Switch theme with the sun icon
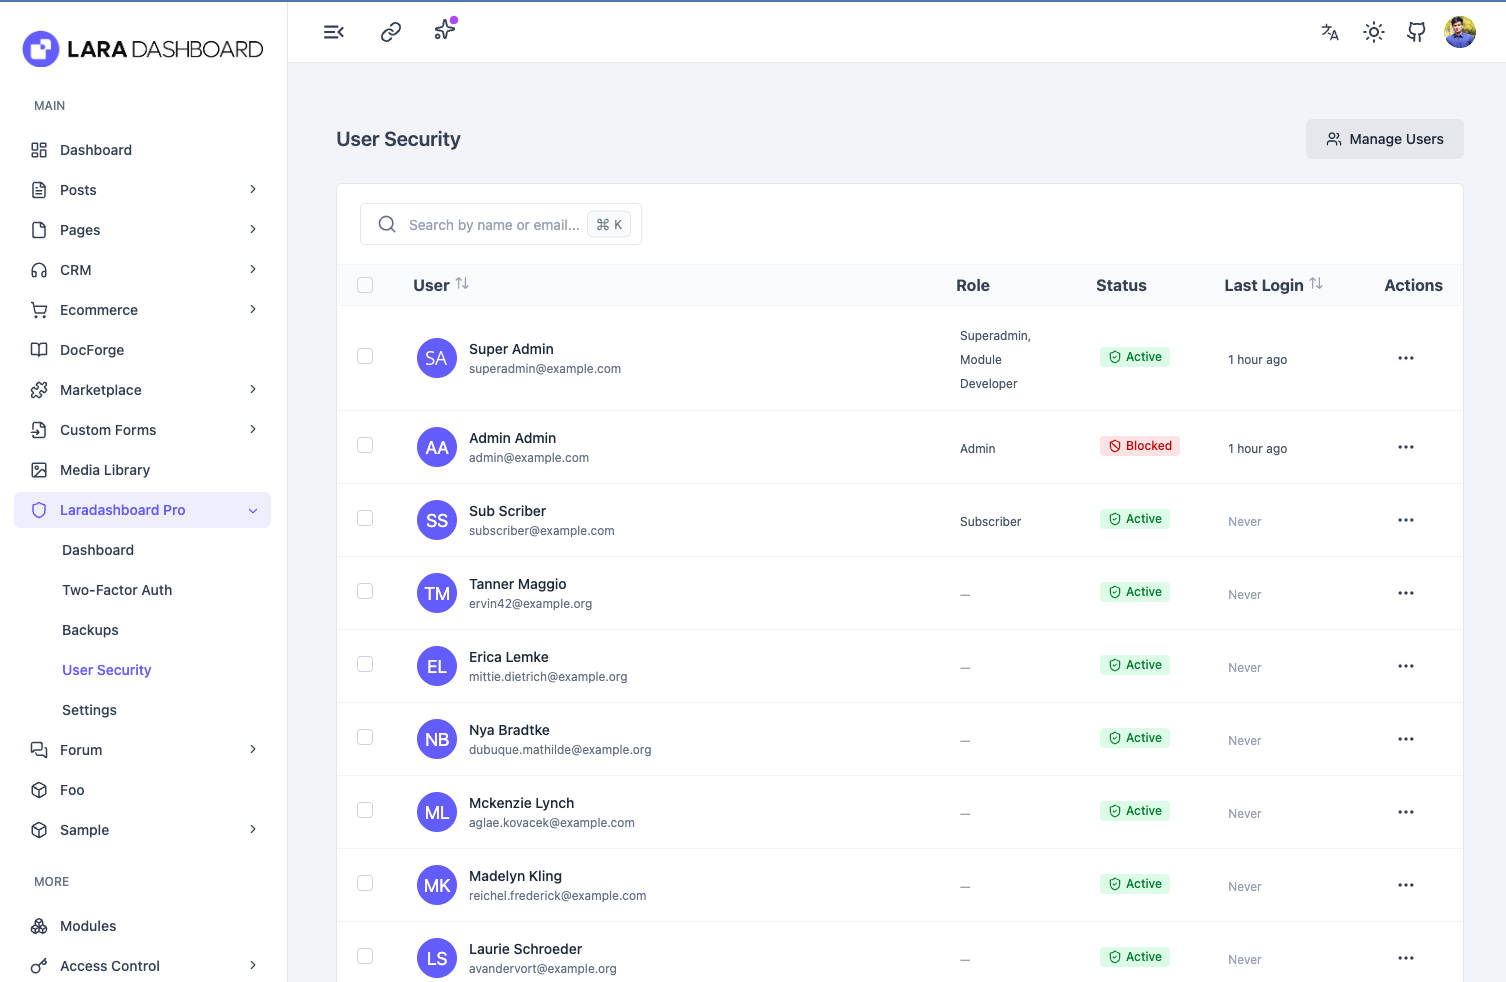1506x982 pixels. point(1374,32)
